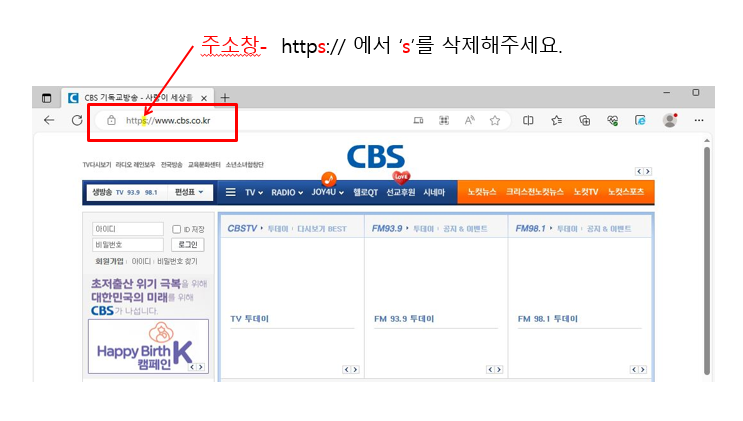Click the JOY4U music note badge
The image size is (743, 421).
point(329,179)
